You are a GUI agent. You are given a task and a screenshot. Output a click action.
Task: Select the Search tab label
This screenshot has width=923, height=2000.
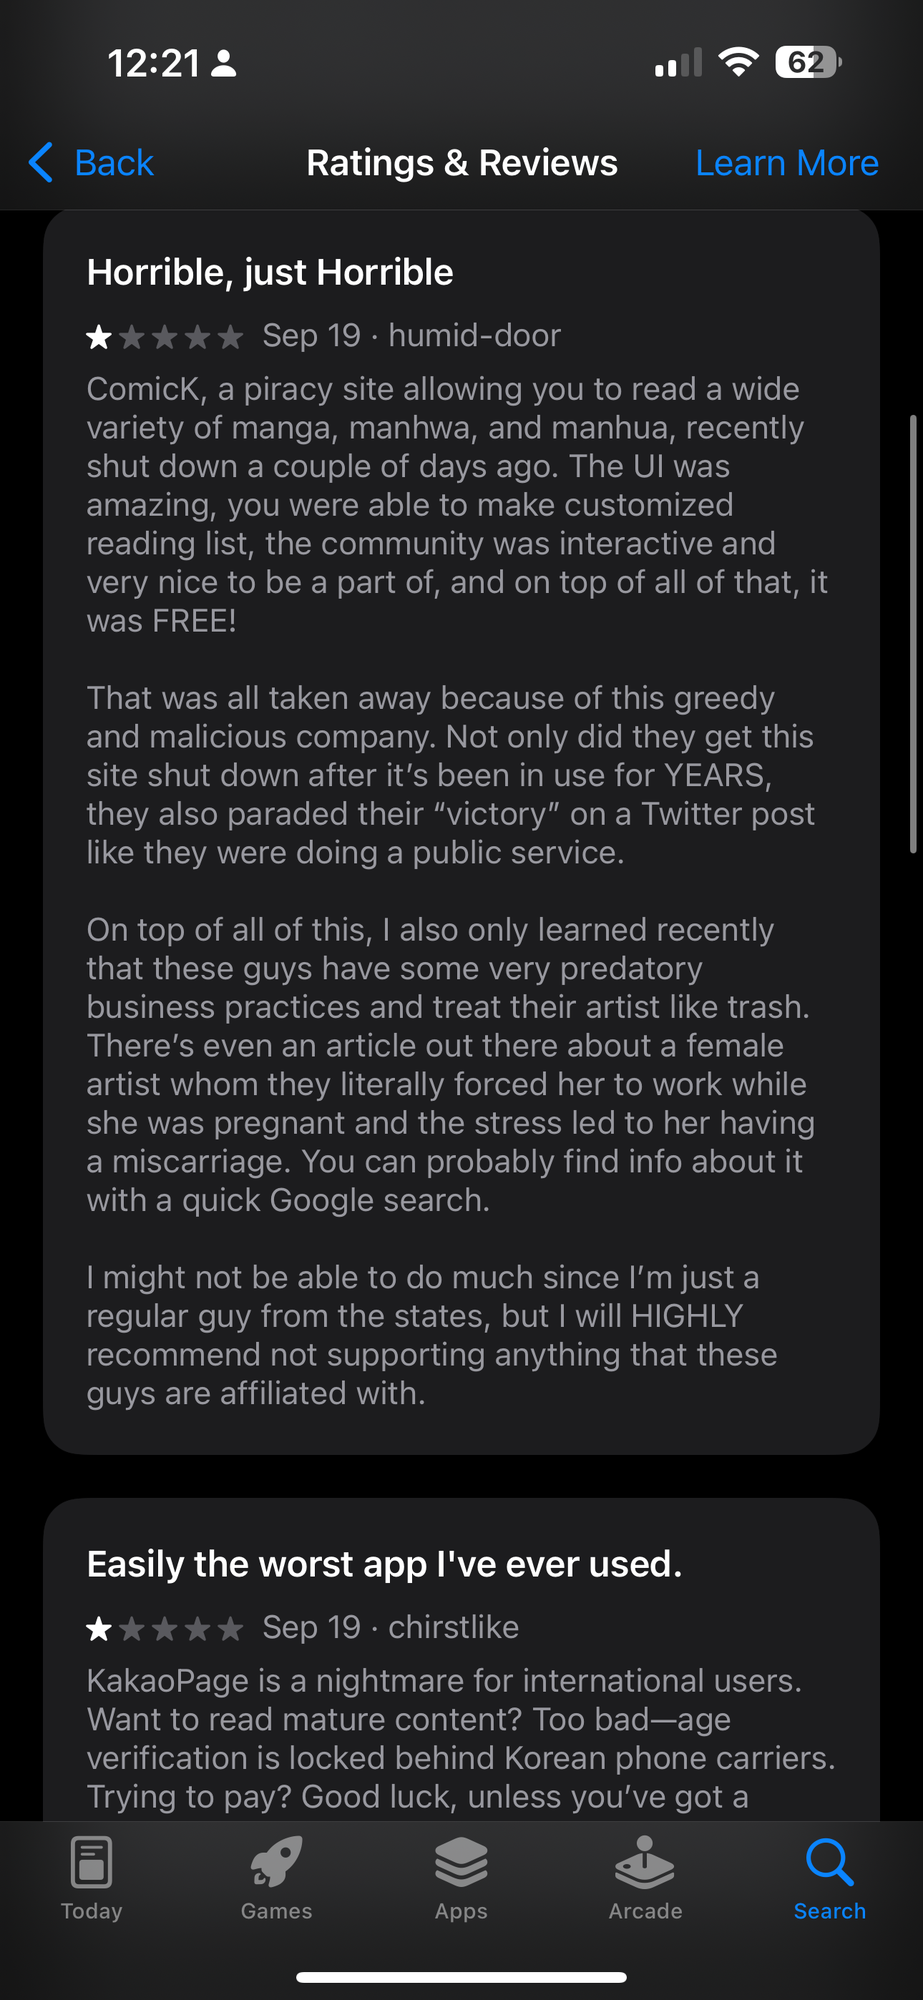coord(829,1911)
